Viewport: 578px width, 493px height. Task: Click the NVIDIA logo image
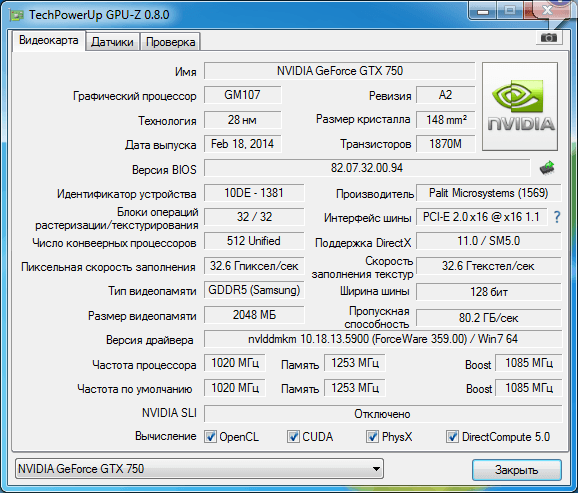click(520, 107)
